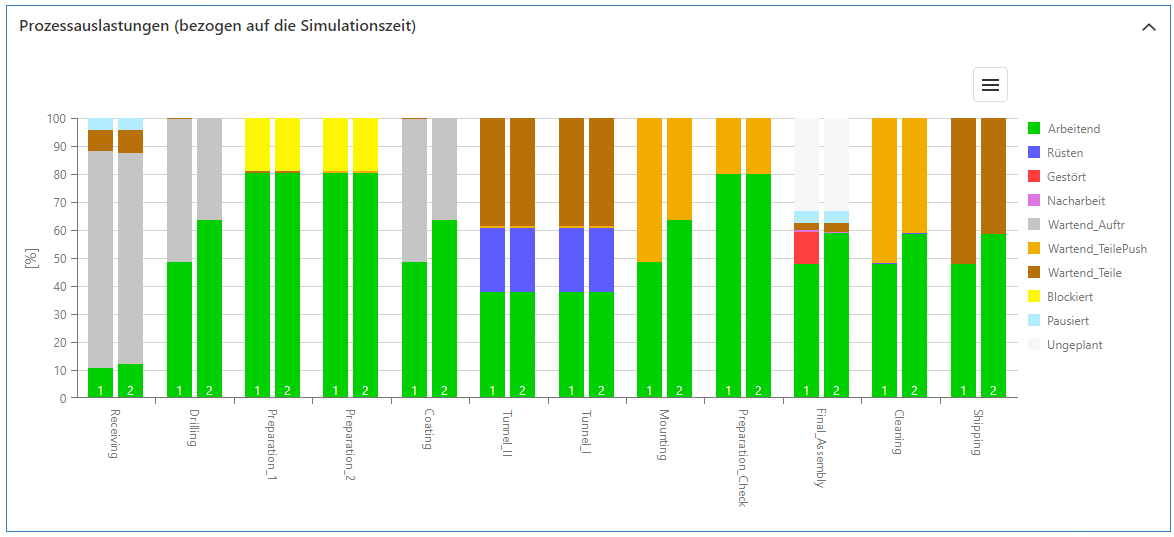Image resolution: width=1174 pixels, height=537 pixels.
Task: Click the Prozessauslastungen panel title
Action: [x=218, y=26]
